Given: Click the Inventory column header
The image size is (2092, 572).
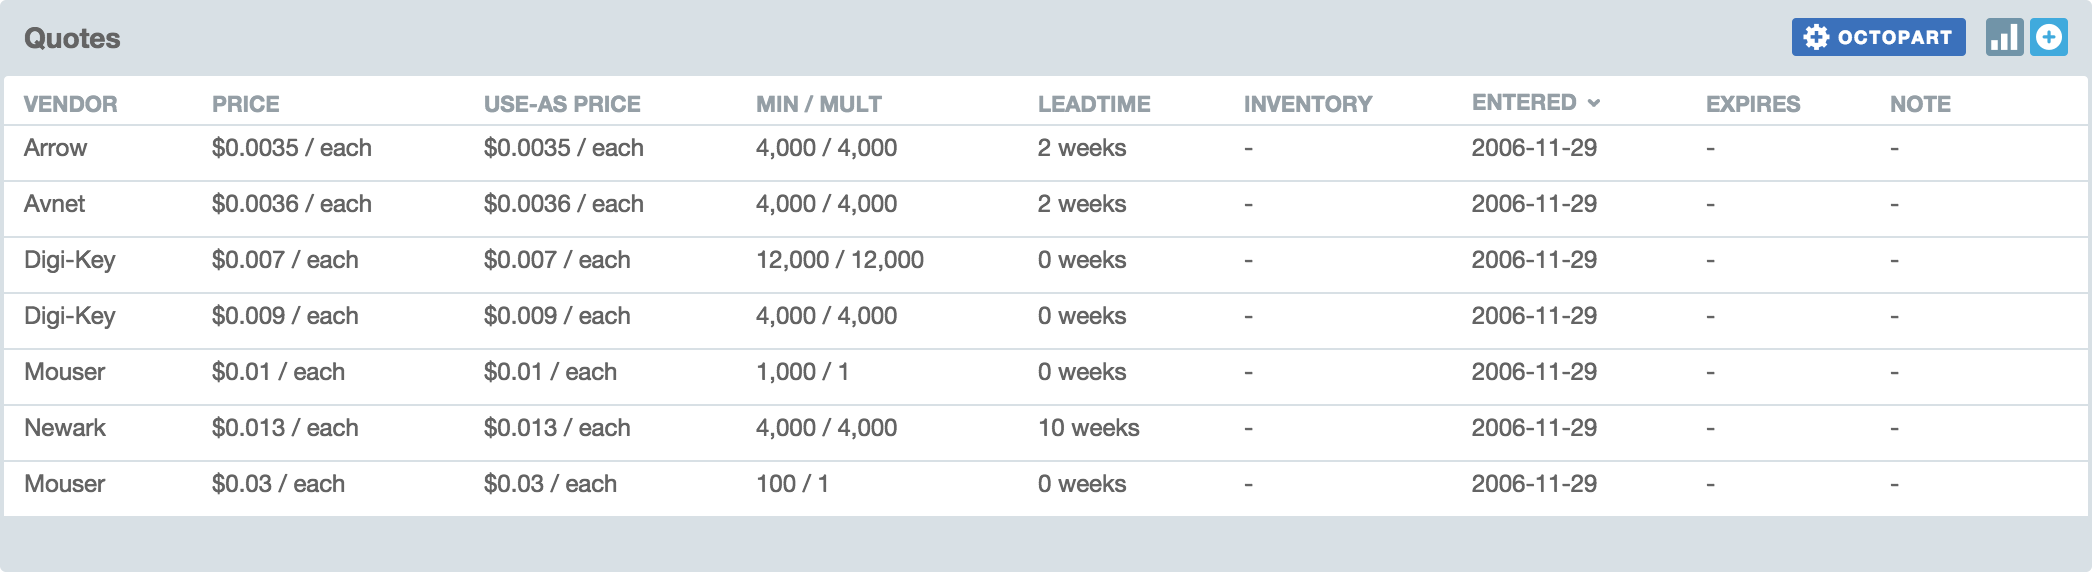Looking at the screenshot, I should (1307, 104).
